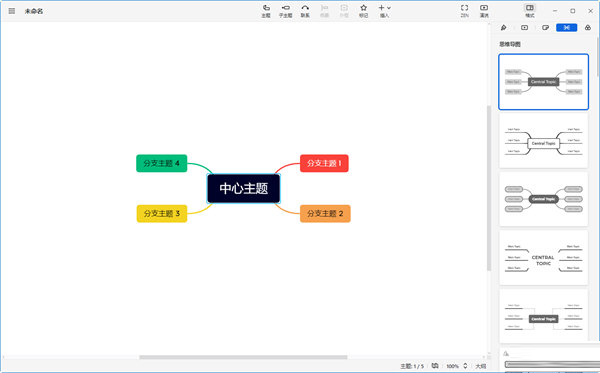Viewport: 600px width, 373px height.
Task: Select the highlighted structure tab in format panel
Action: 567,28
